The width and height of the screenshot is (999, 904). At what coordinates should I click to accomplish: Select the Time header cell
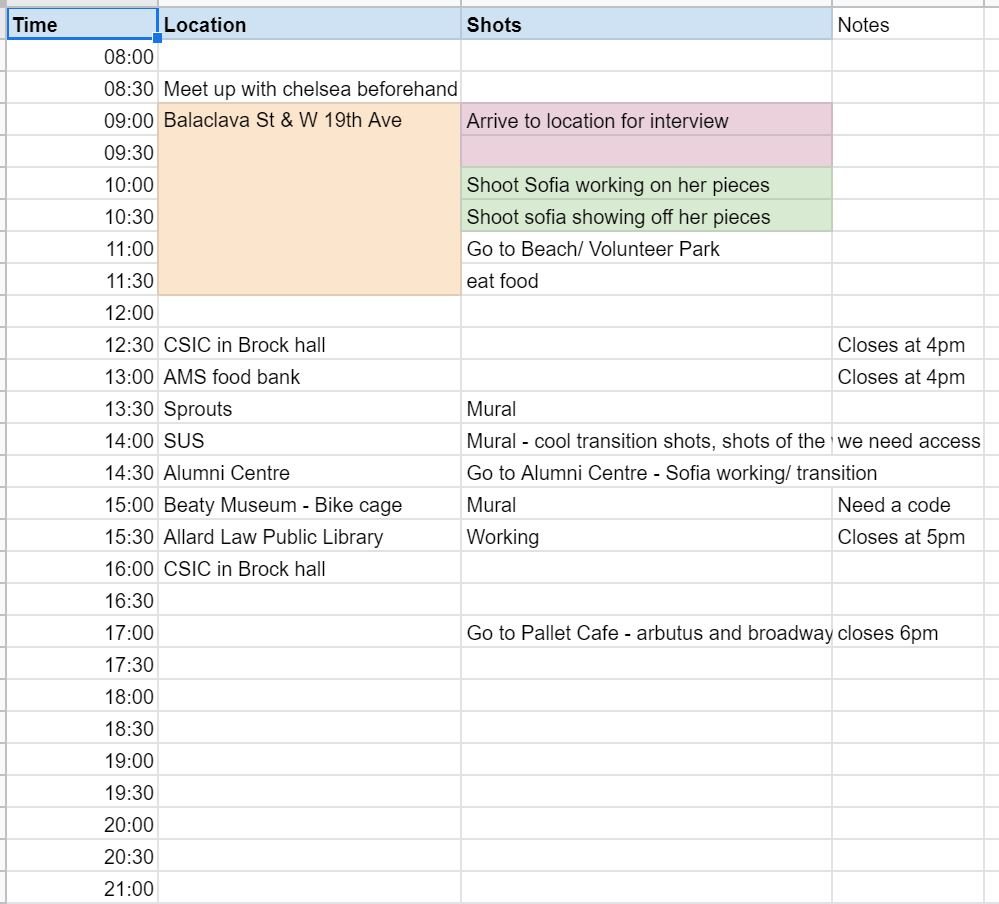click(x=82, y=25)
